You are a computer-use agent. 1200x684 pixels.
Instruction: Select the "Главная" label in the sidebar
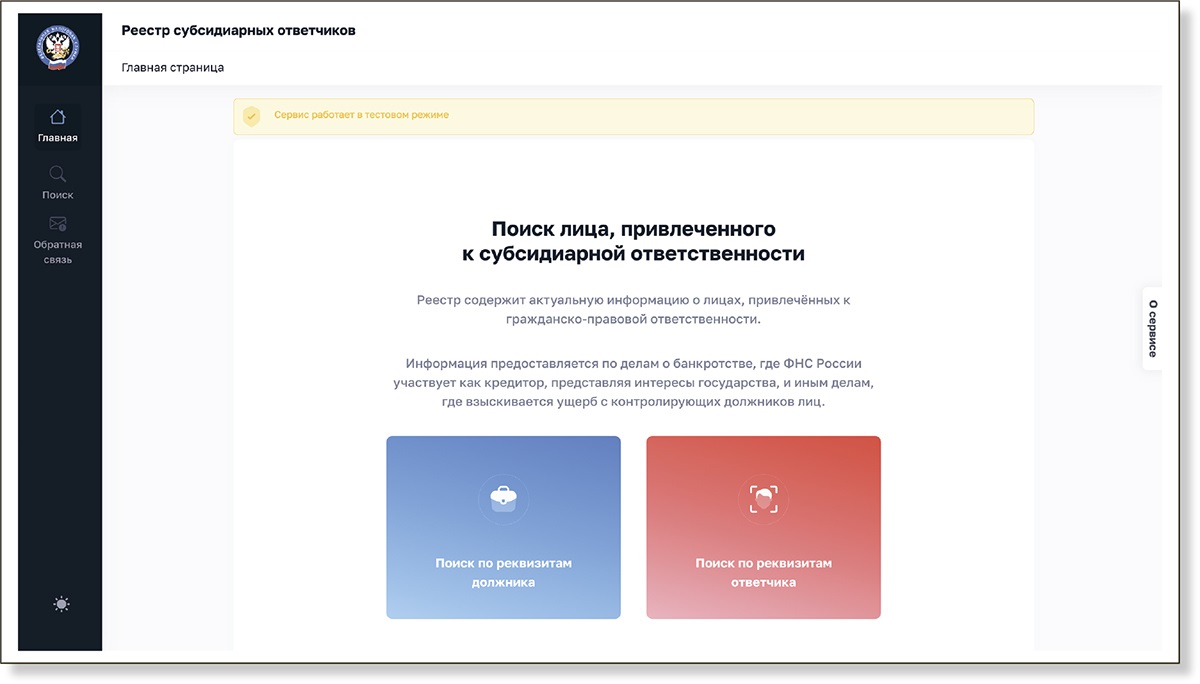coord(58,138)
